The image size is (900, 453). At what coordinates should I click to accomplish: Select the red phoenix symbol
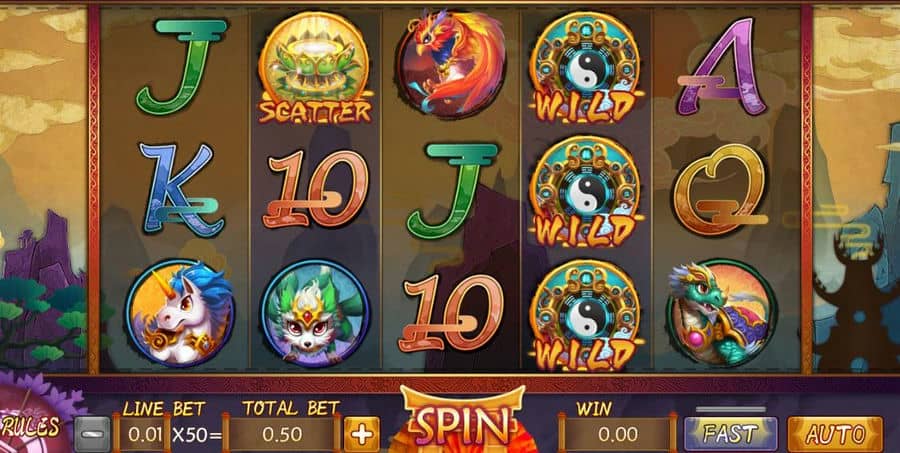click(451, 64)
